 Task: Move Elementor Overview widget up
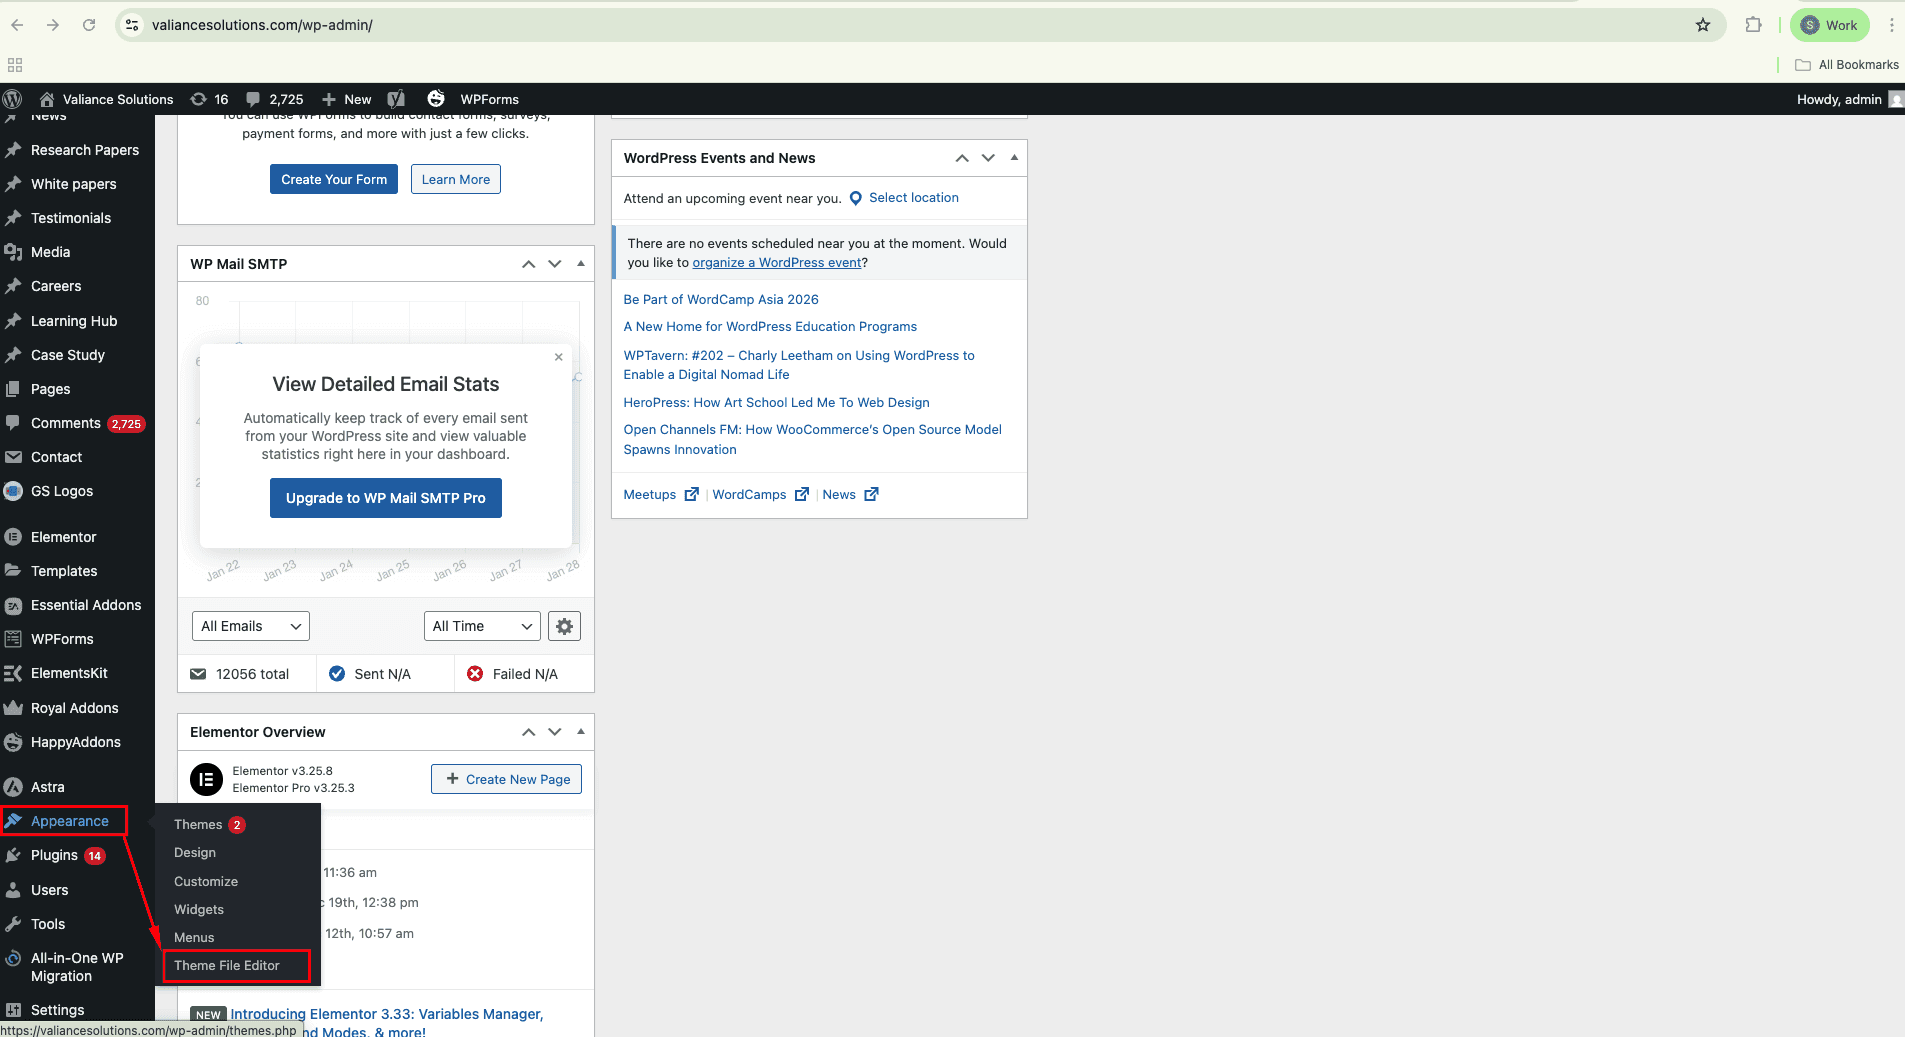coord(528,732)
